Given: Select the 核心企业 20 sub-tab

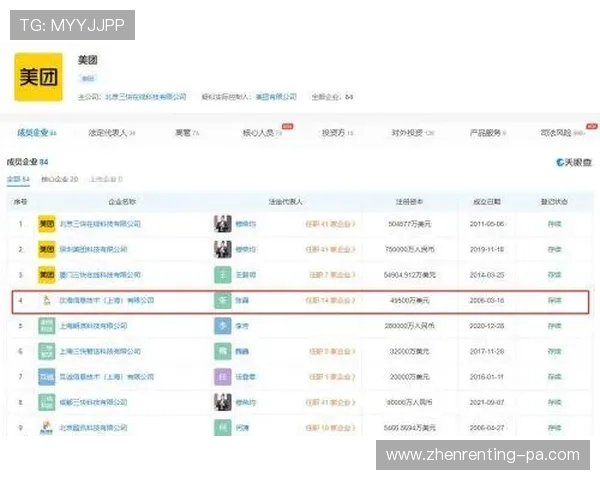Looking at the screenshot, I should [60, 179].
